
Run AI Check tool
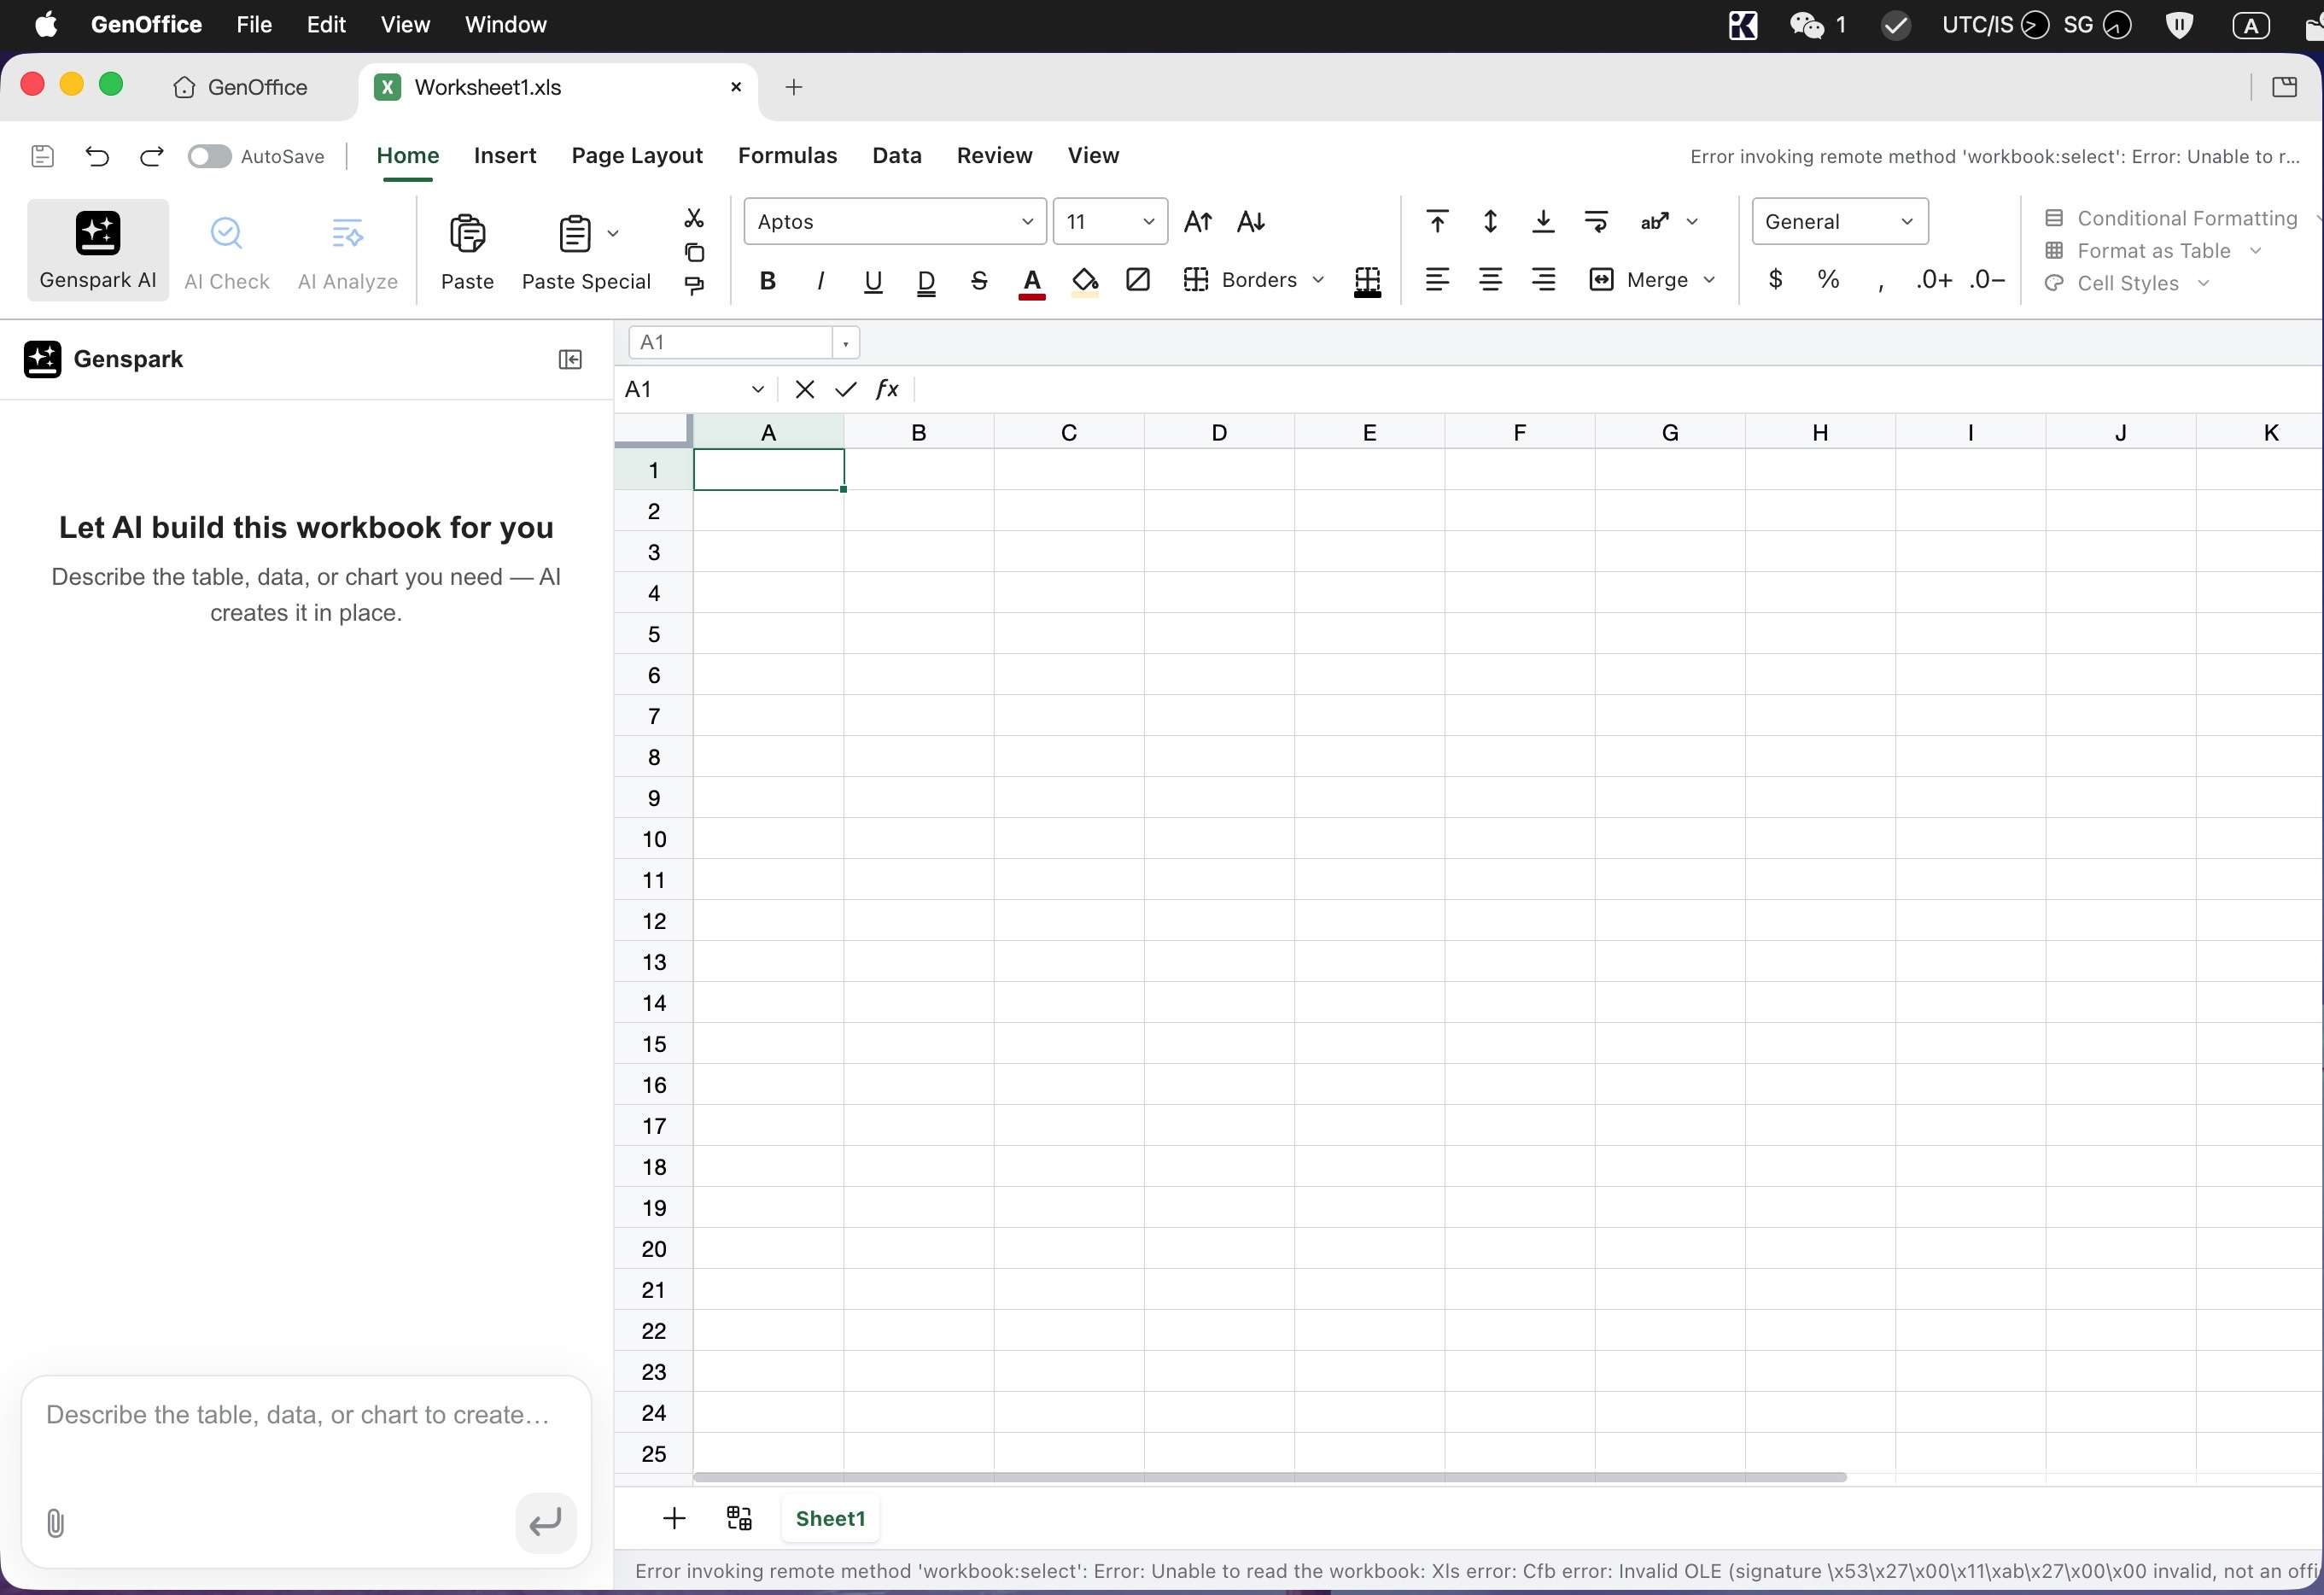(227, 252)
